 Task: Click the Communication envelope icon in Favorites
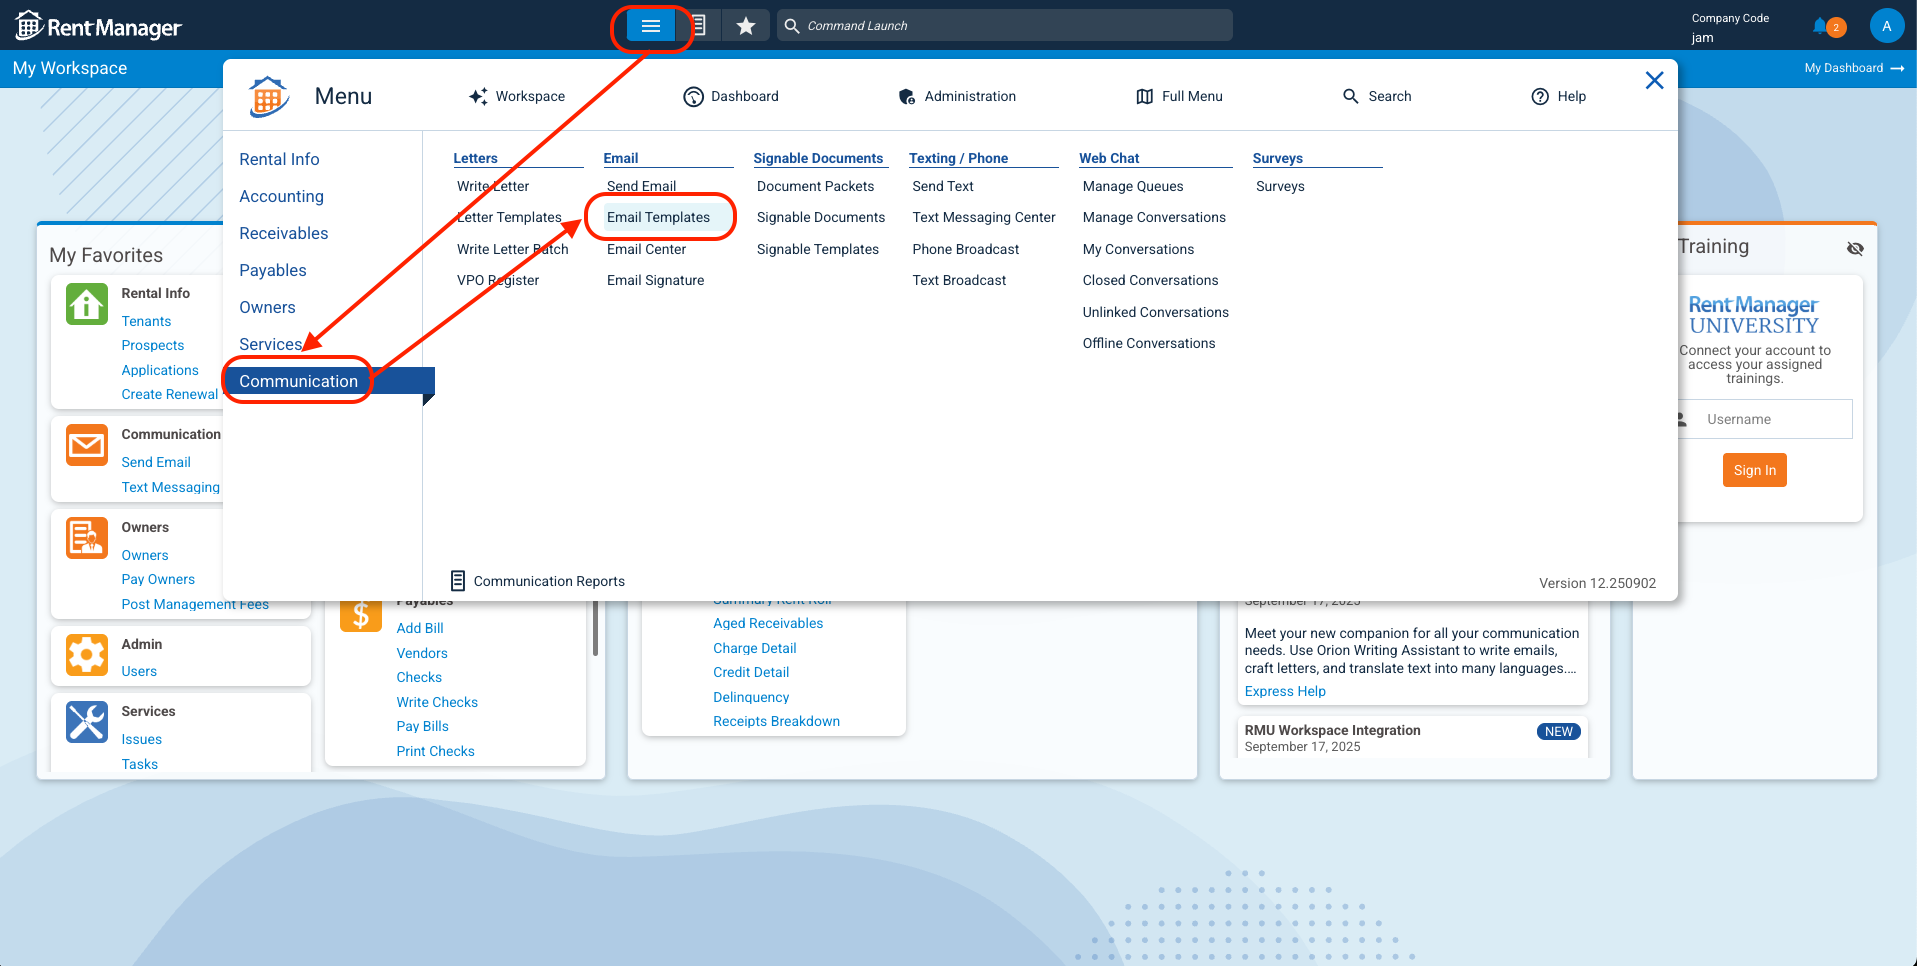coord(87,445)
